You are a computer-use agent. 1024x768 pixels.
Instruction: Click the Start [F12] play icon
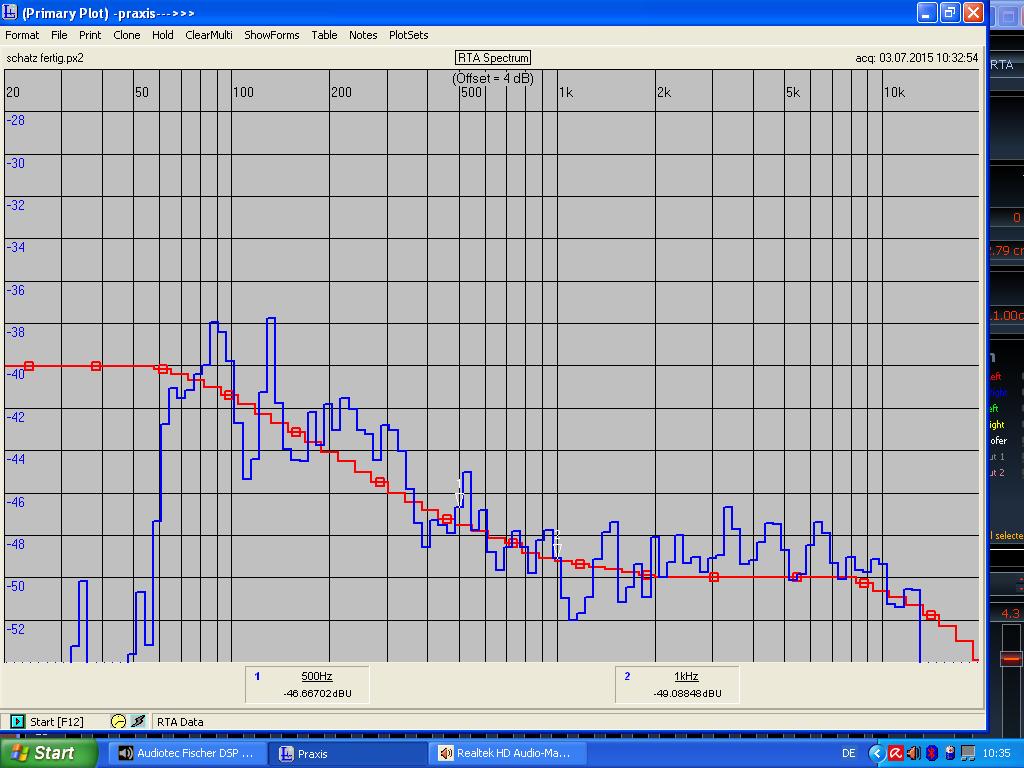tap(18, 721)
